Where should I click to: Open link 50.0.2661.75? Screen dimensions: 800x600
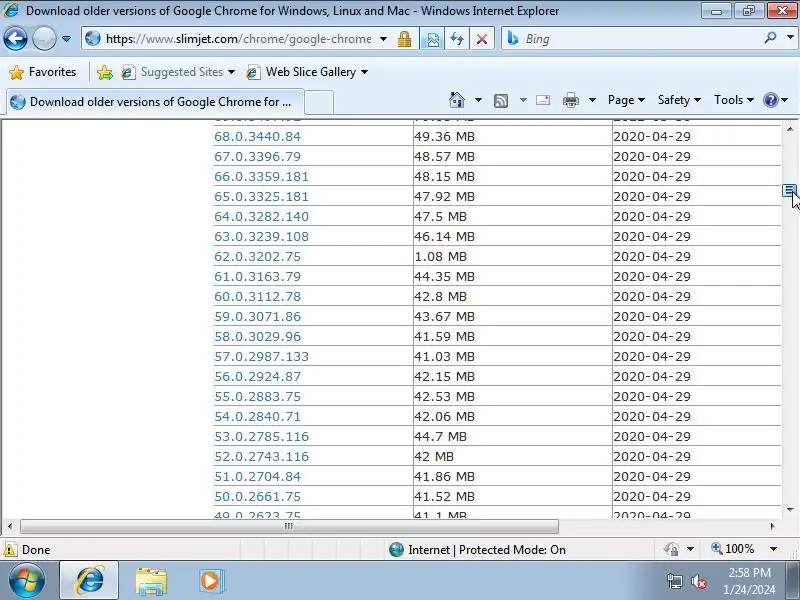point(257,496)
